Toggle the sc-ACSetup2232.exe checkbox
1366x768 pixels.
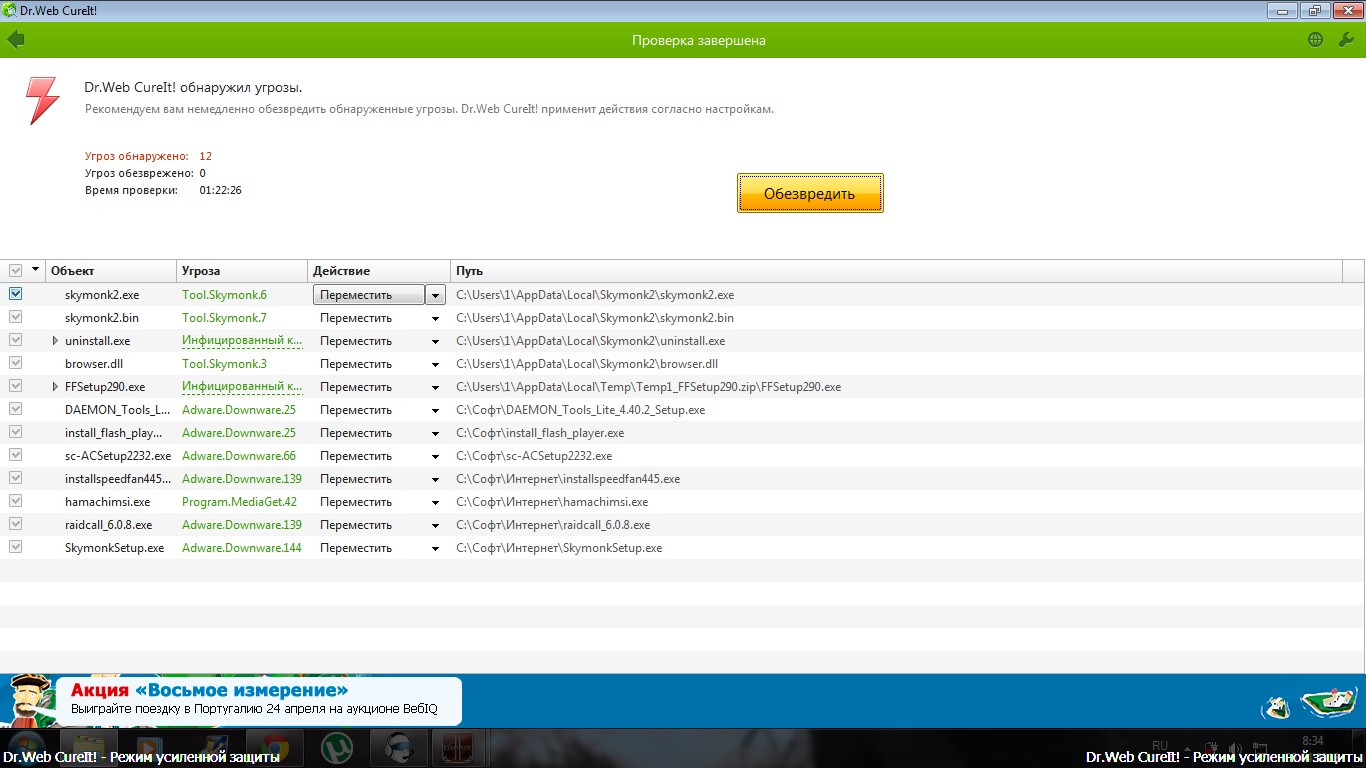15,455
